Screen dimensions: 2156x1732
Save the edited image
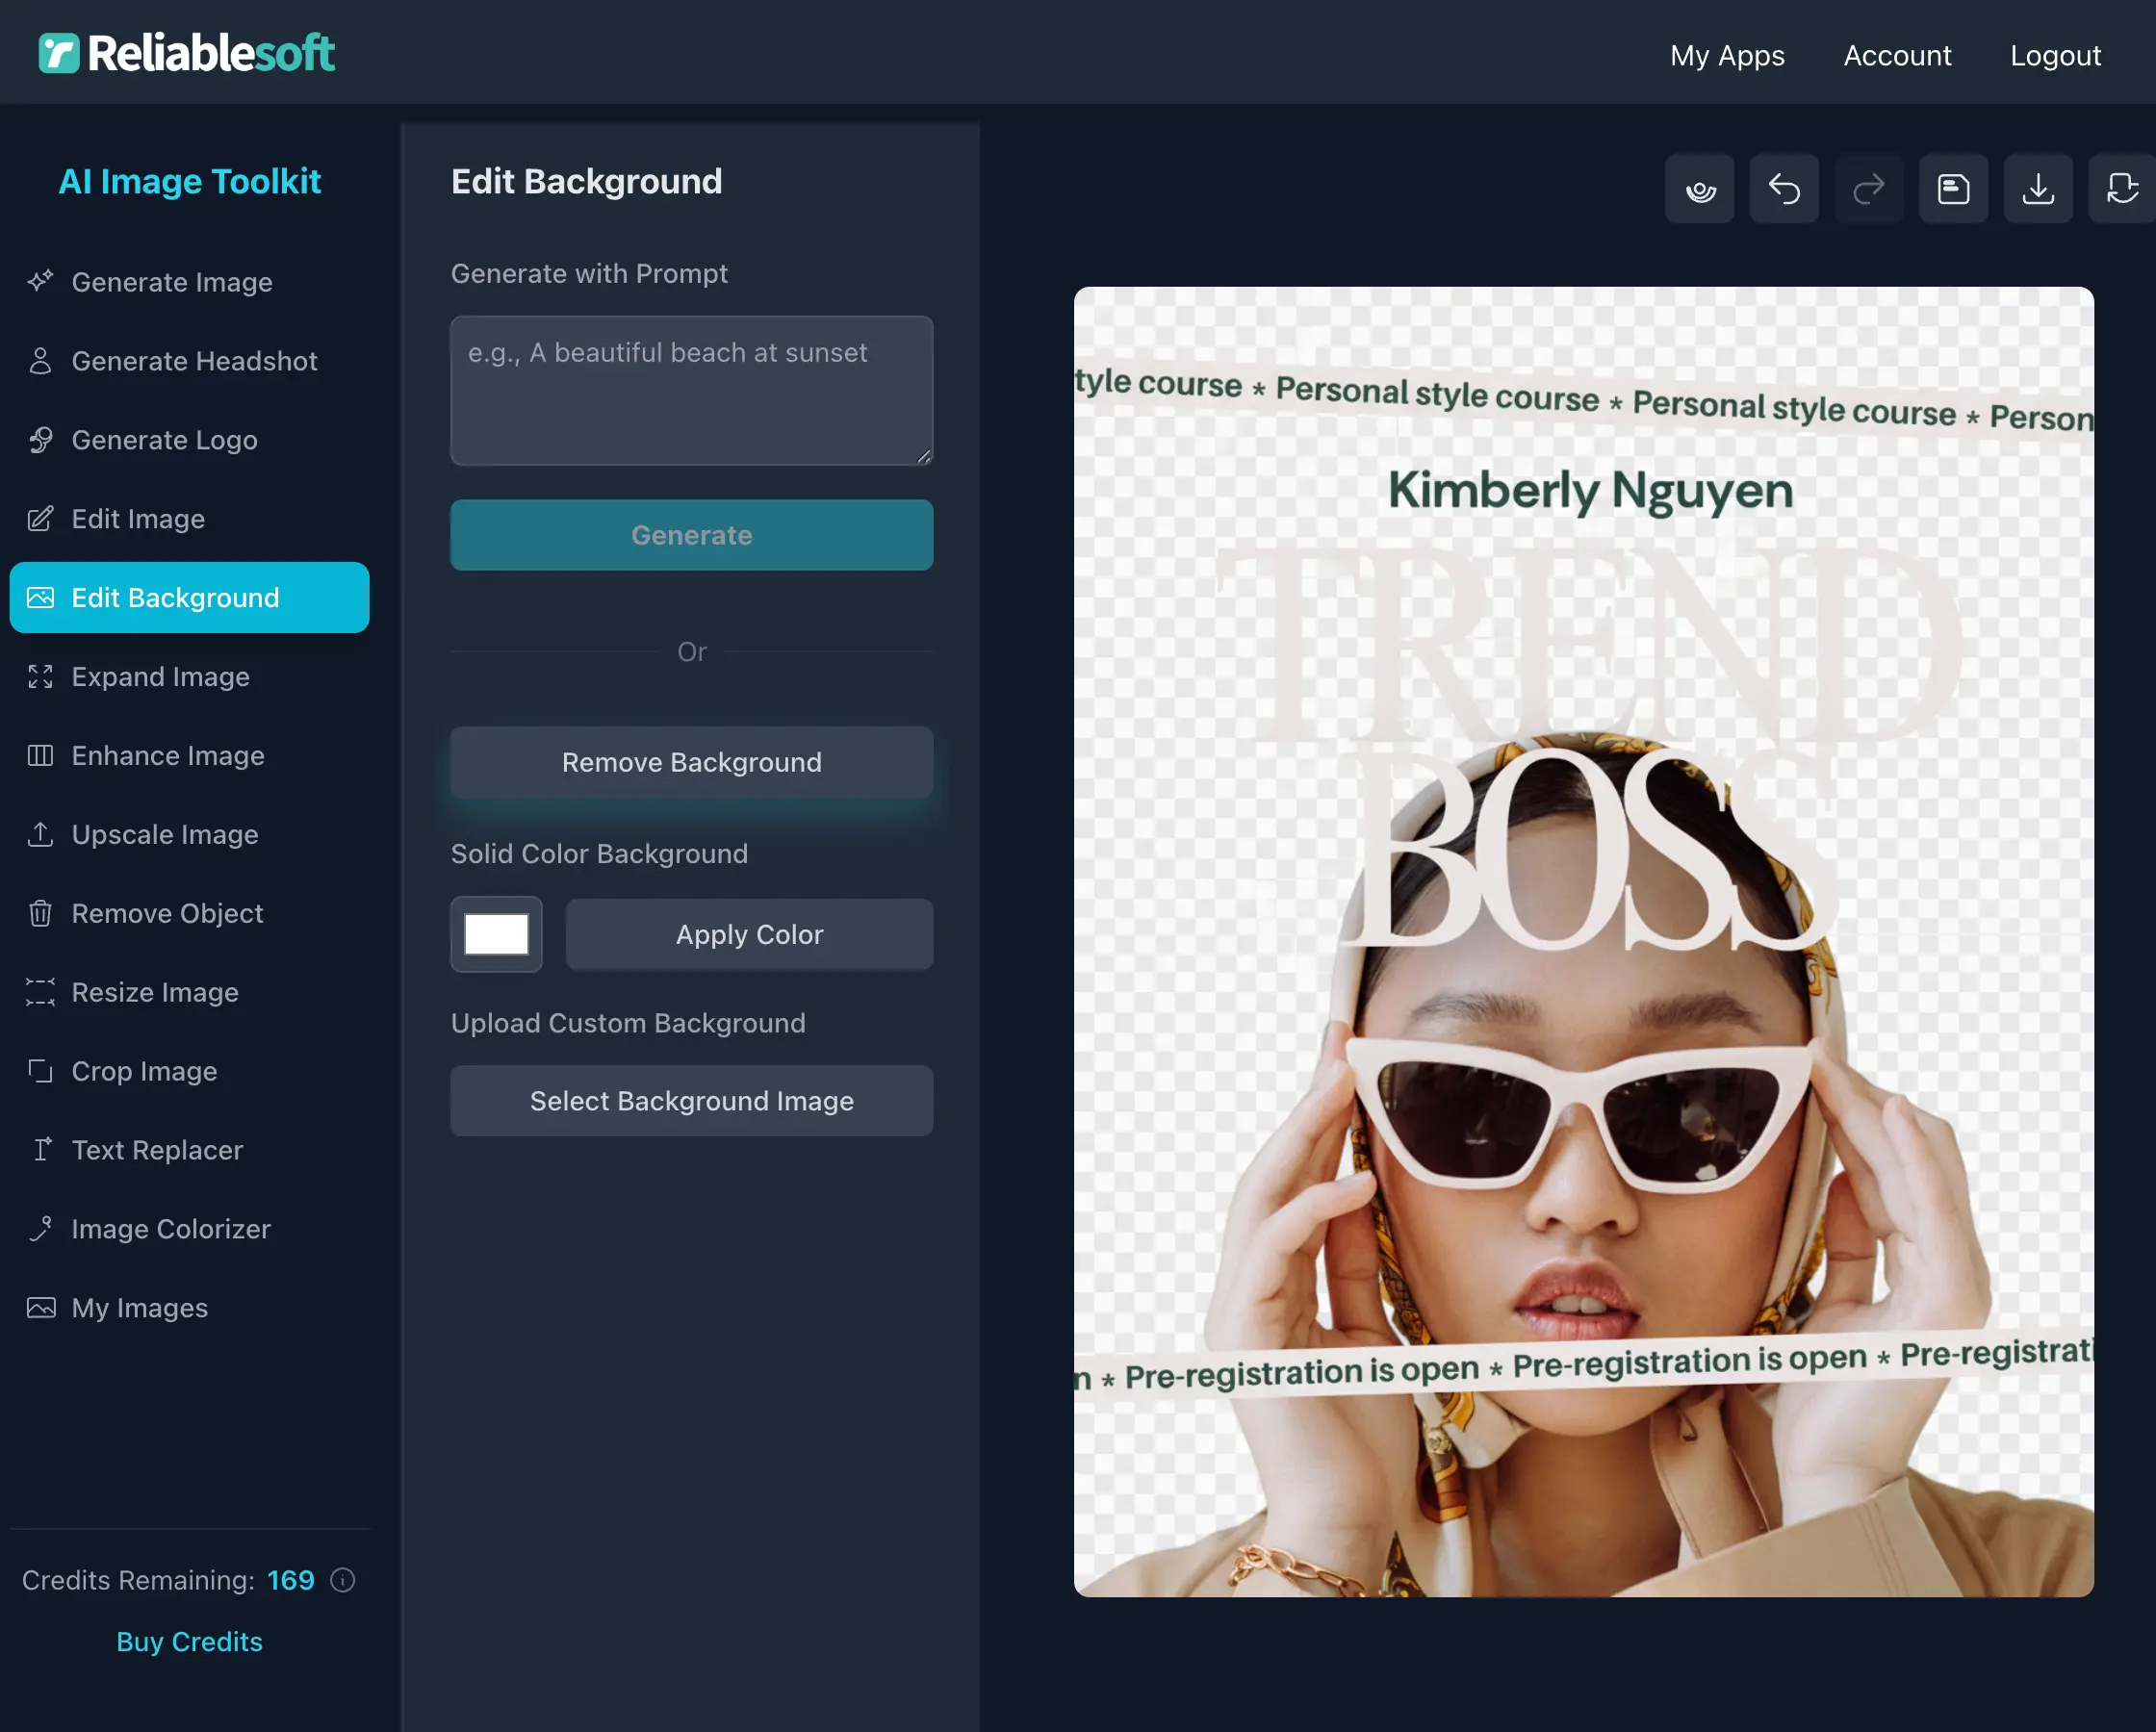(x=1953, y=189)
